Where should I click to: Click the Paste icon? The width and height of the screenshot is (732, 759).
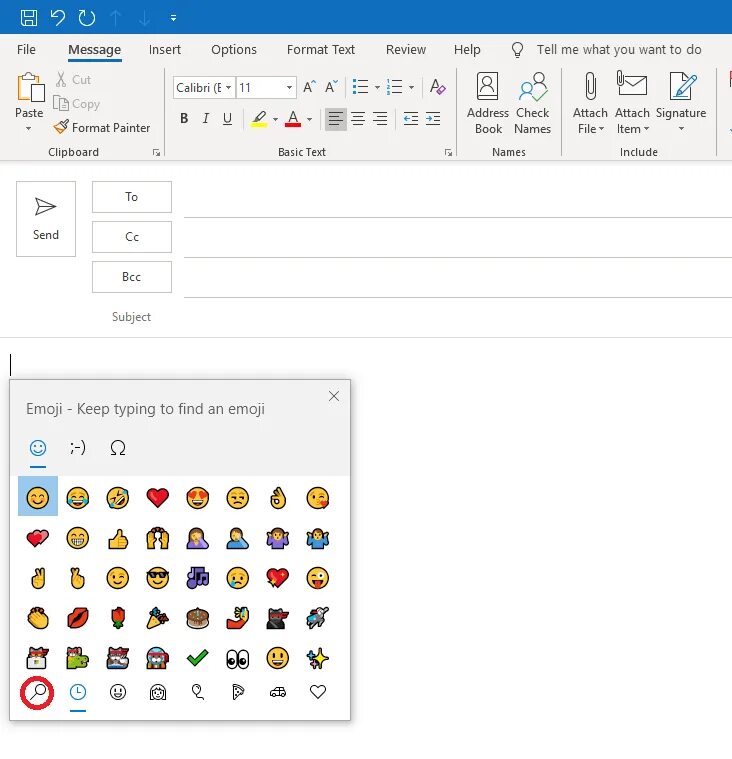click(30, 87)
